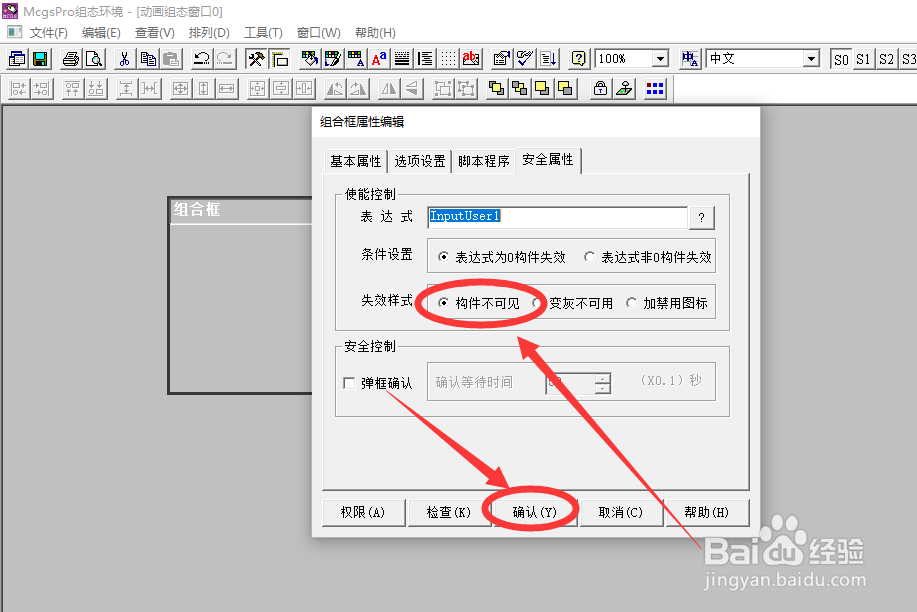Screen dimensions: 917x612
Task: Click the floppy disk save icon
Action: click(x=40, y=59)
